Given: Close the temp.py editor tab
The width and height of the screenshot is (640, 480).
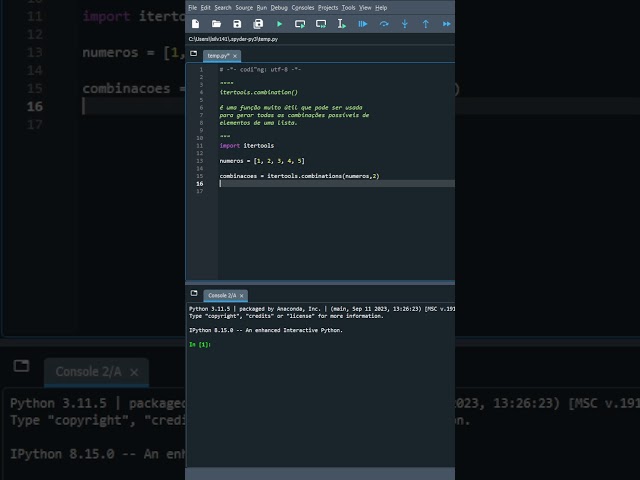Looking at the screenshot, I should click(x=235, y=56).
